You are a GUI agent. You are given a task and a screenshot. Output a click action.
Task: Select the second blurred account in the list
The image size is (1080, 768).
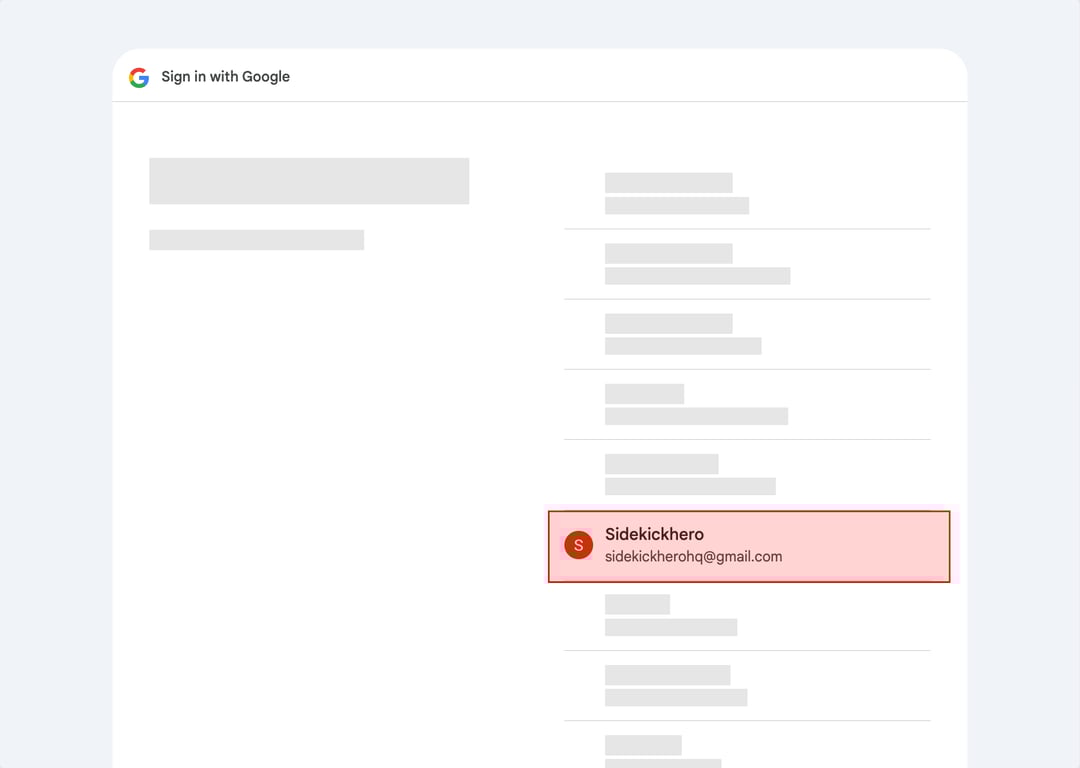747,264
